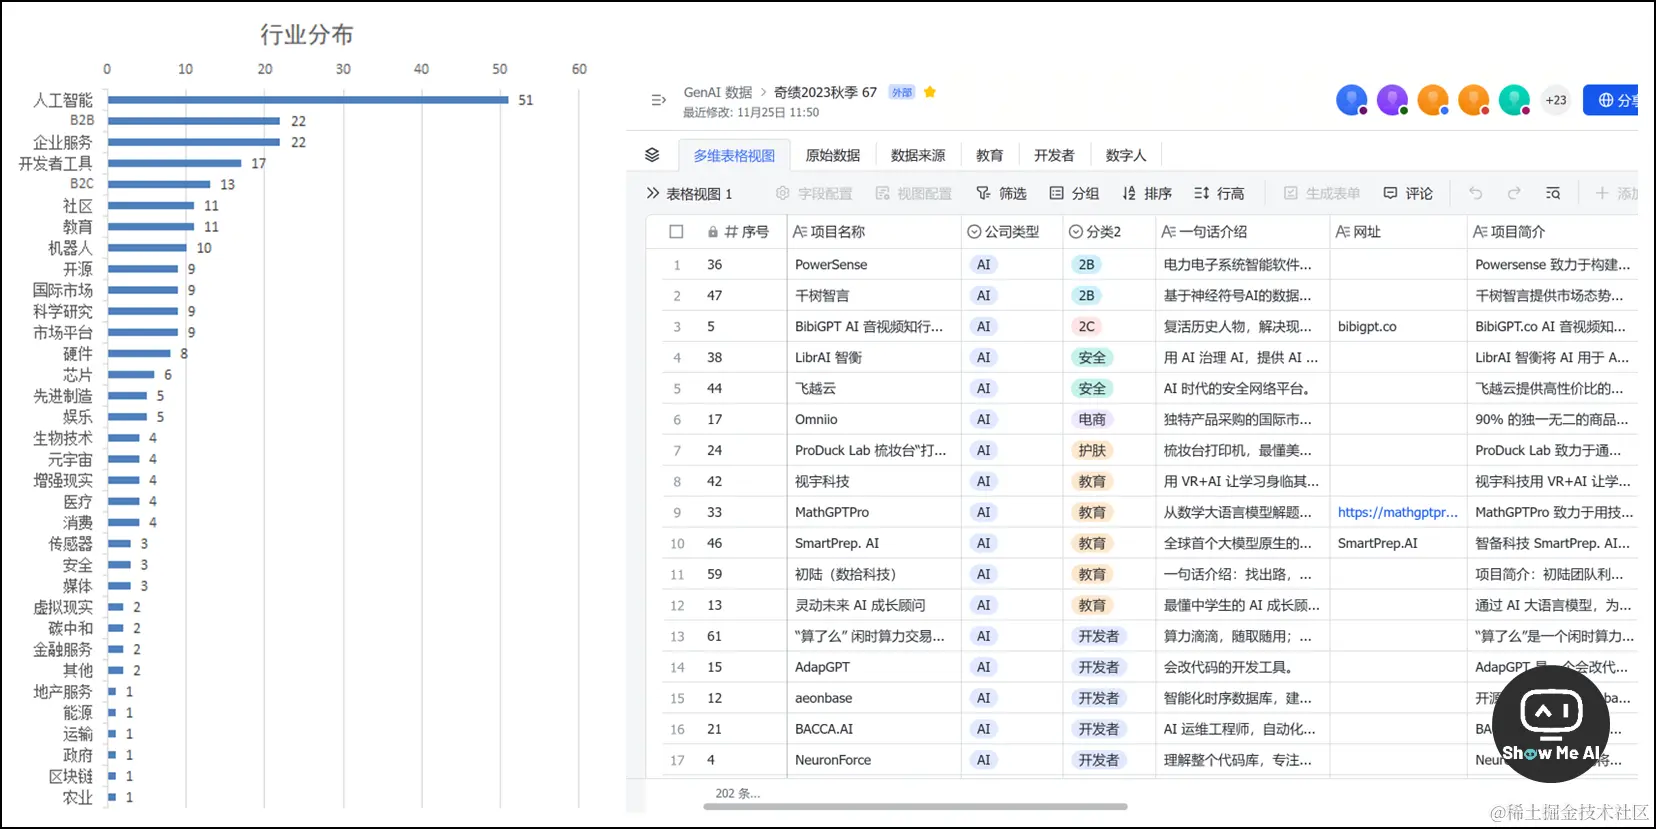Image resolution: width=1656 pixels, height=829 pixels.
Task: Click the 外部 external tag badge
Action: point(902,92)
